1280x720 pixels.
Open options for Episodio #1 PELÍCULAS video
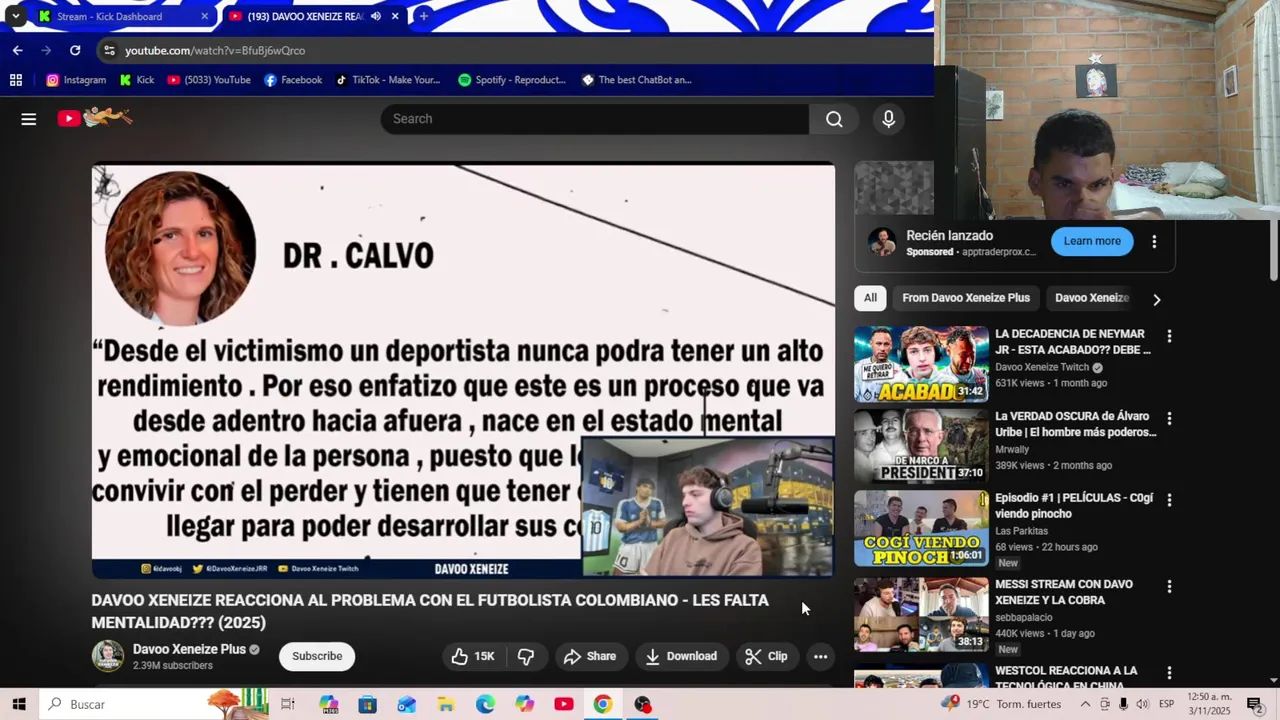[1169, 500]
